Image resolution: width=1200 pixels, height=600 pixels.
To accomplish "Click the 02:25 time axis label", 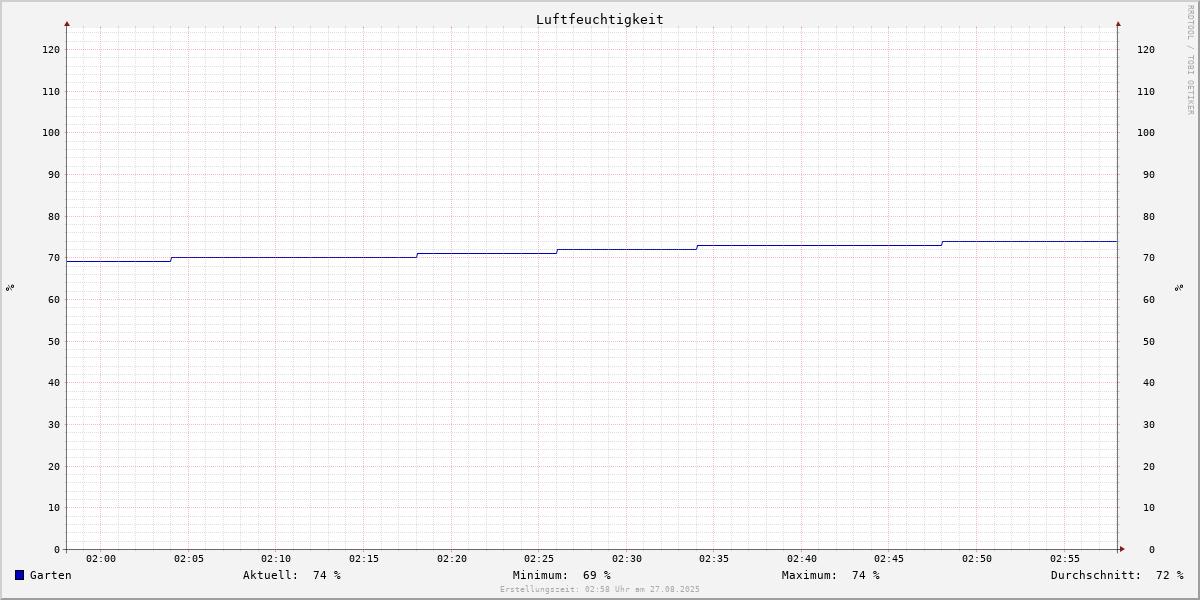I will tap(539, 559).
